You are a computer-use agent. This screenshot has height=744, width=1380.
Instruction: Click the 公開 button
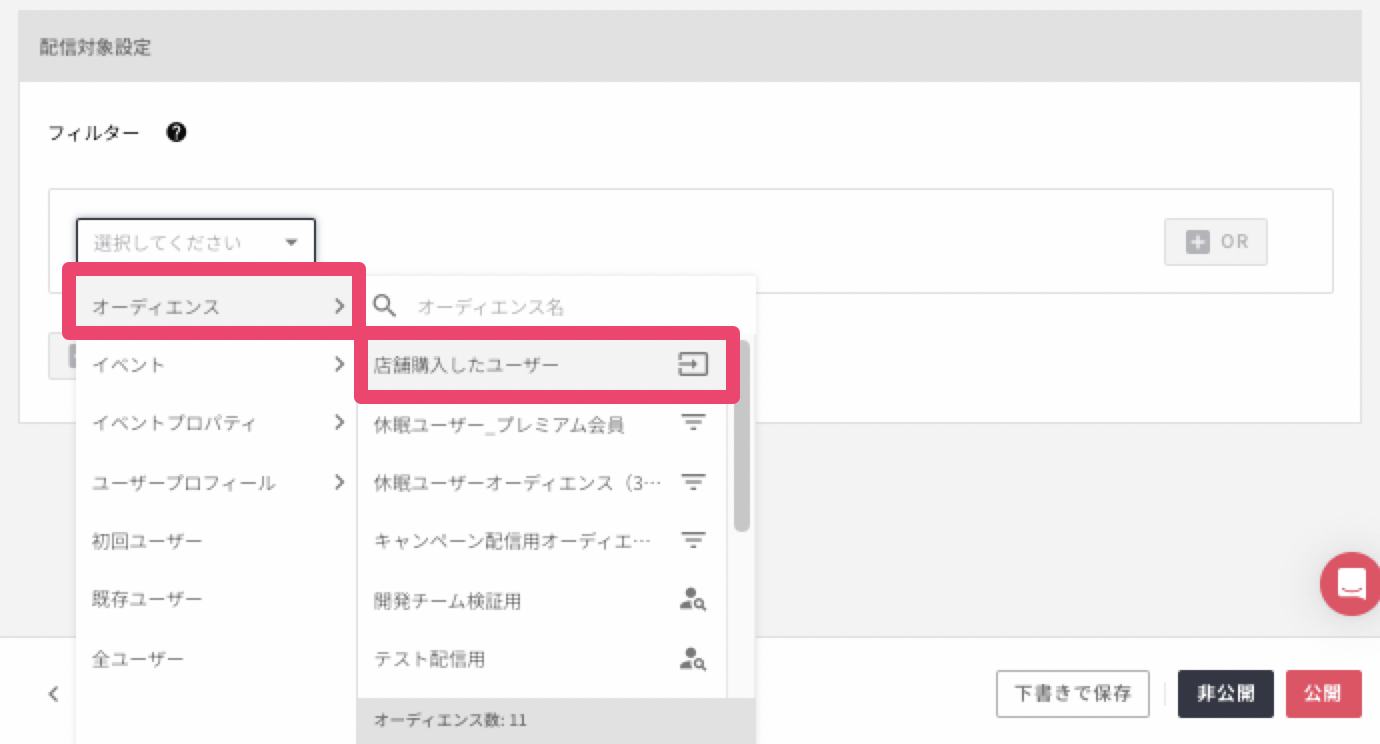click(x=1323, y=693)
